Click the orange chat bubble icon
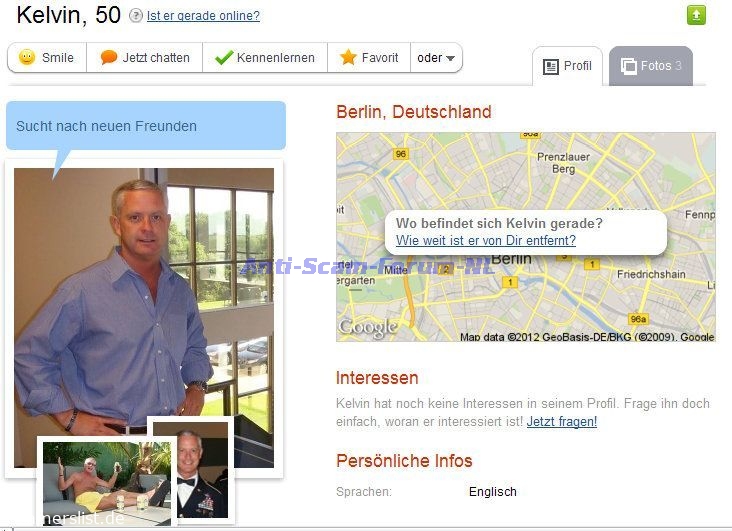Viewport: 732px width, 531px height. [x=109, y=57]
